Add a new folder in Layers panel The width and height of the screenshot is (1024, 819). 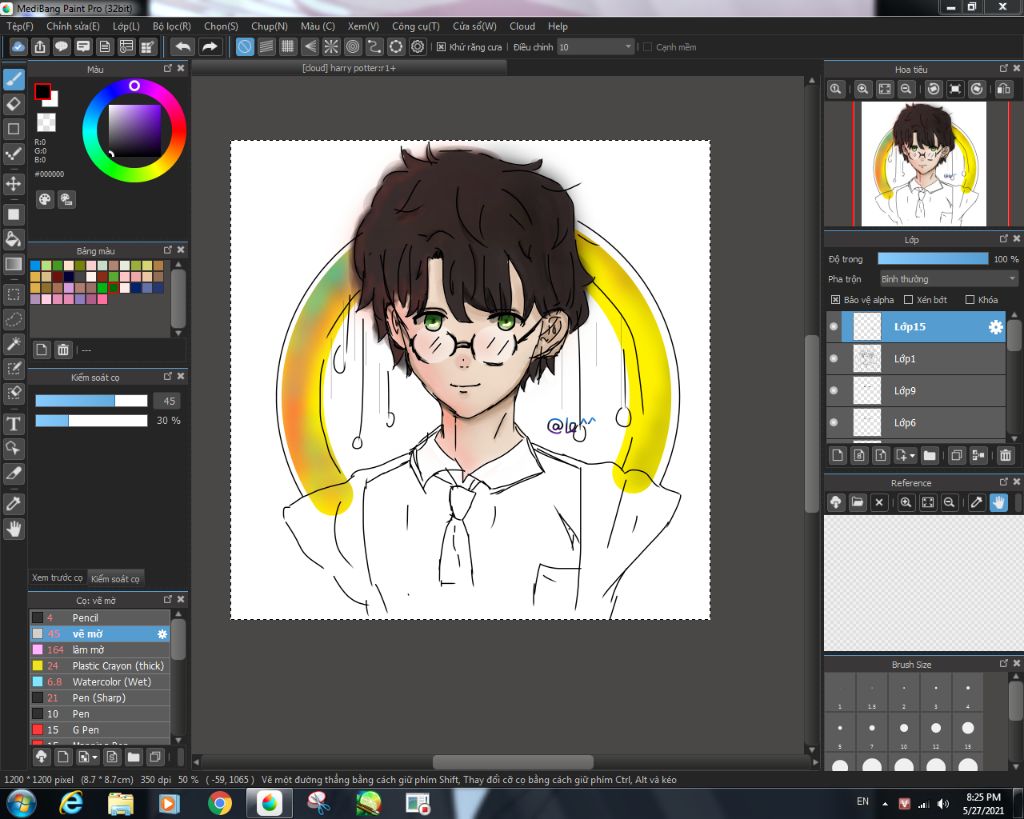930,455
